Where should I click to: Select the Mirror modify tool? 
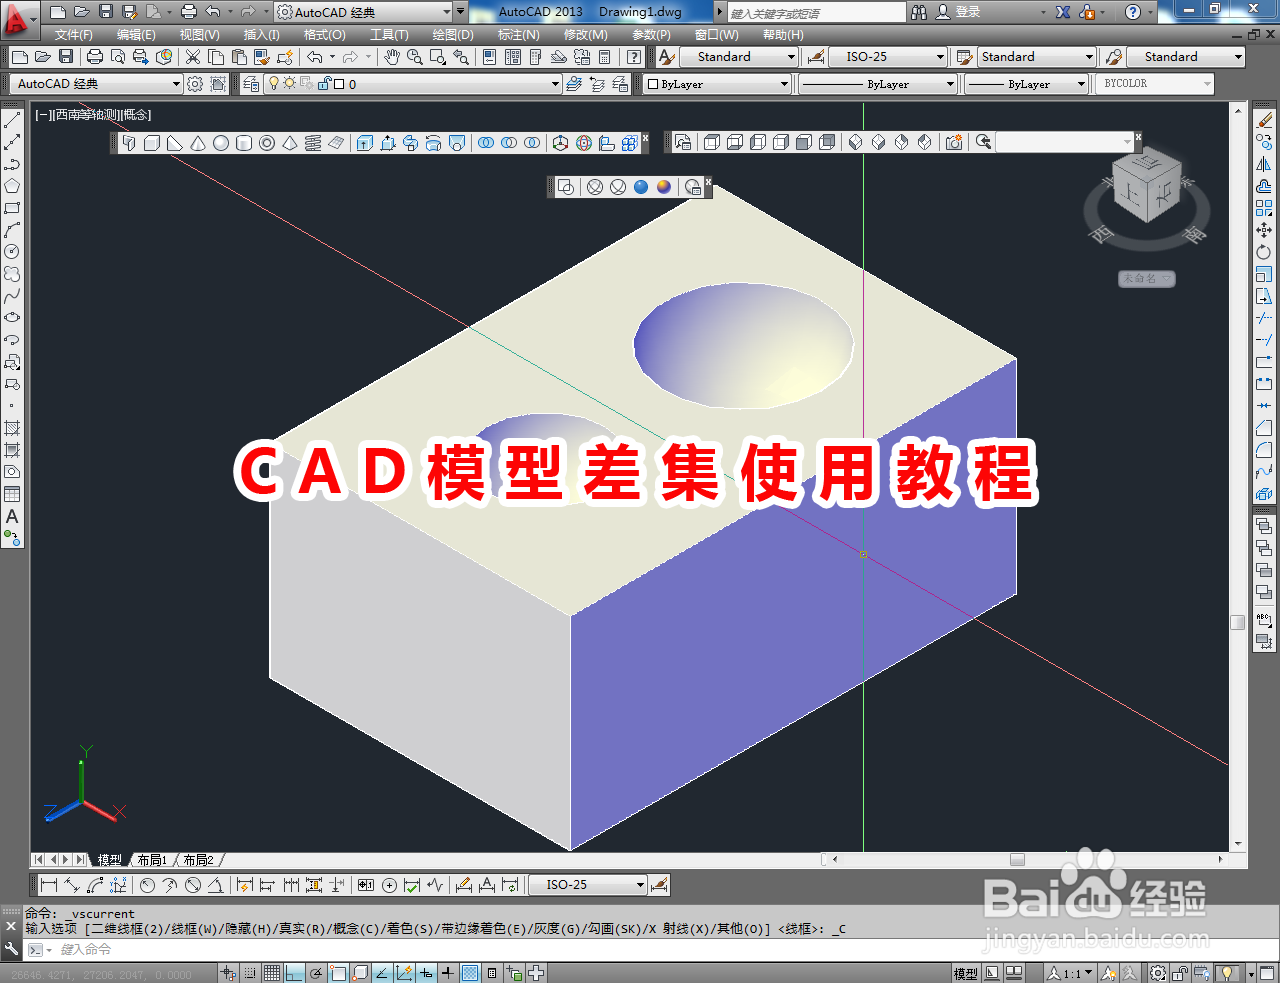1264,164
